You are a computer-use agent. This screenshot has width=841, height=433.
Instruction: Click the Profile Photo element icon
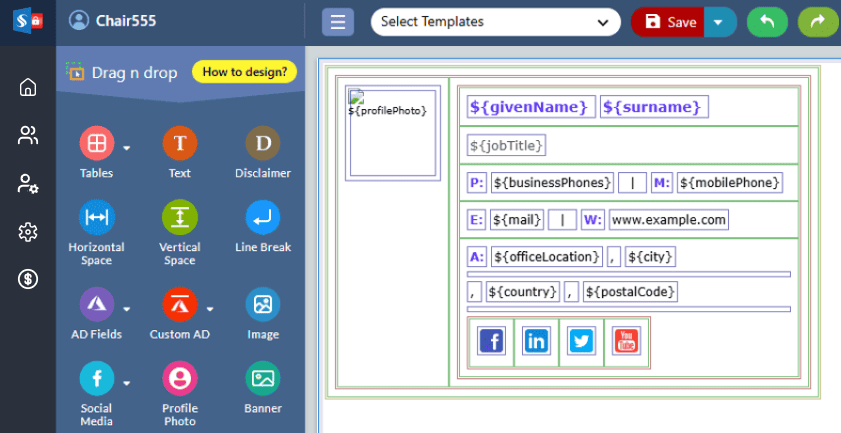coord(179,378)
